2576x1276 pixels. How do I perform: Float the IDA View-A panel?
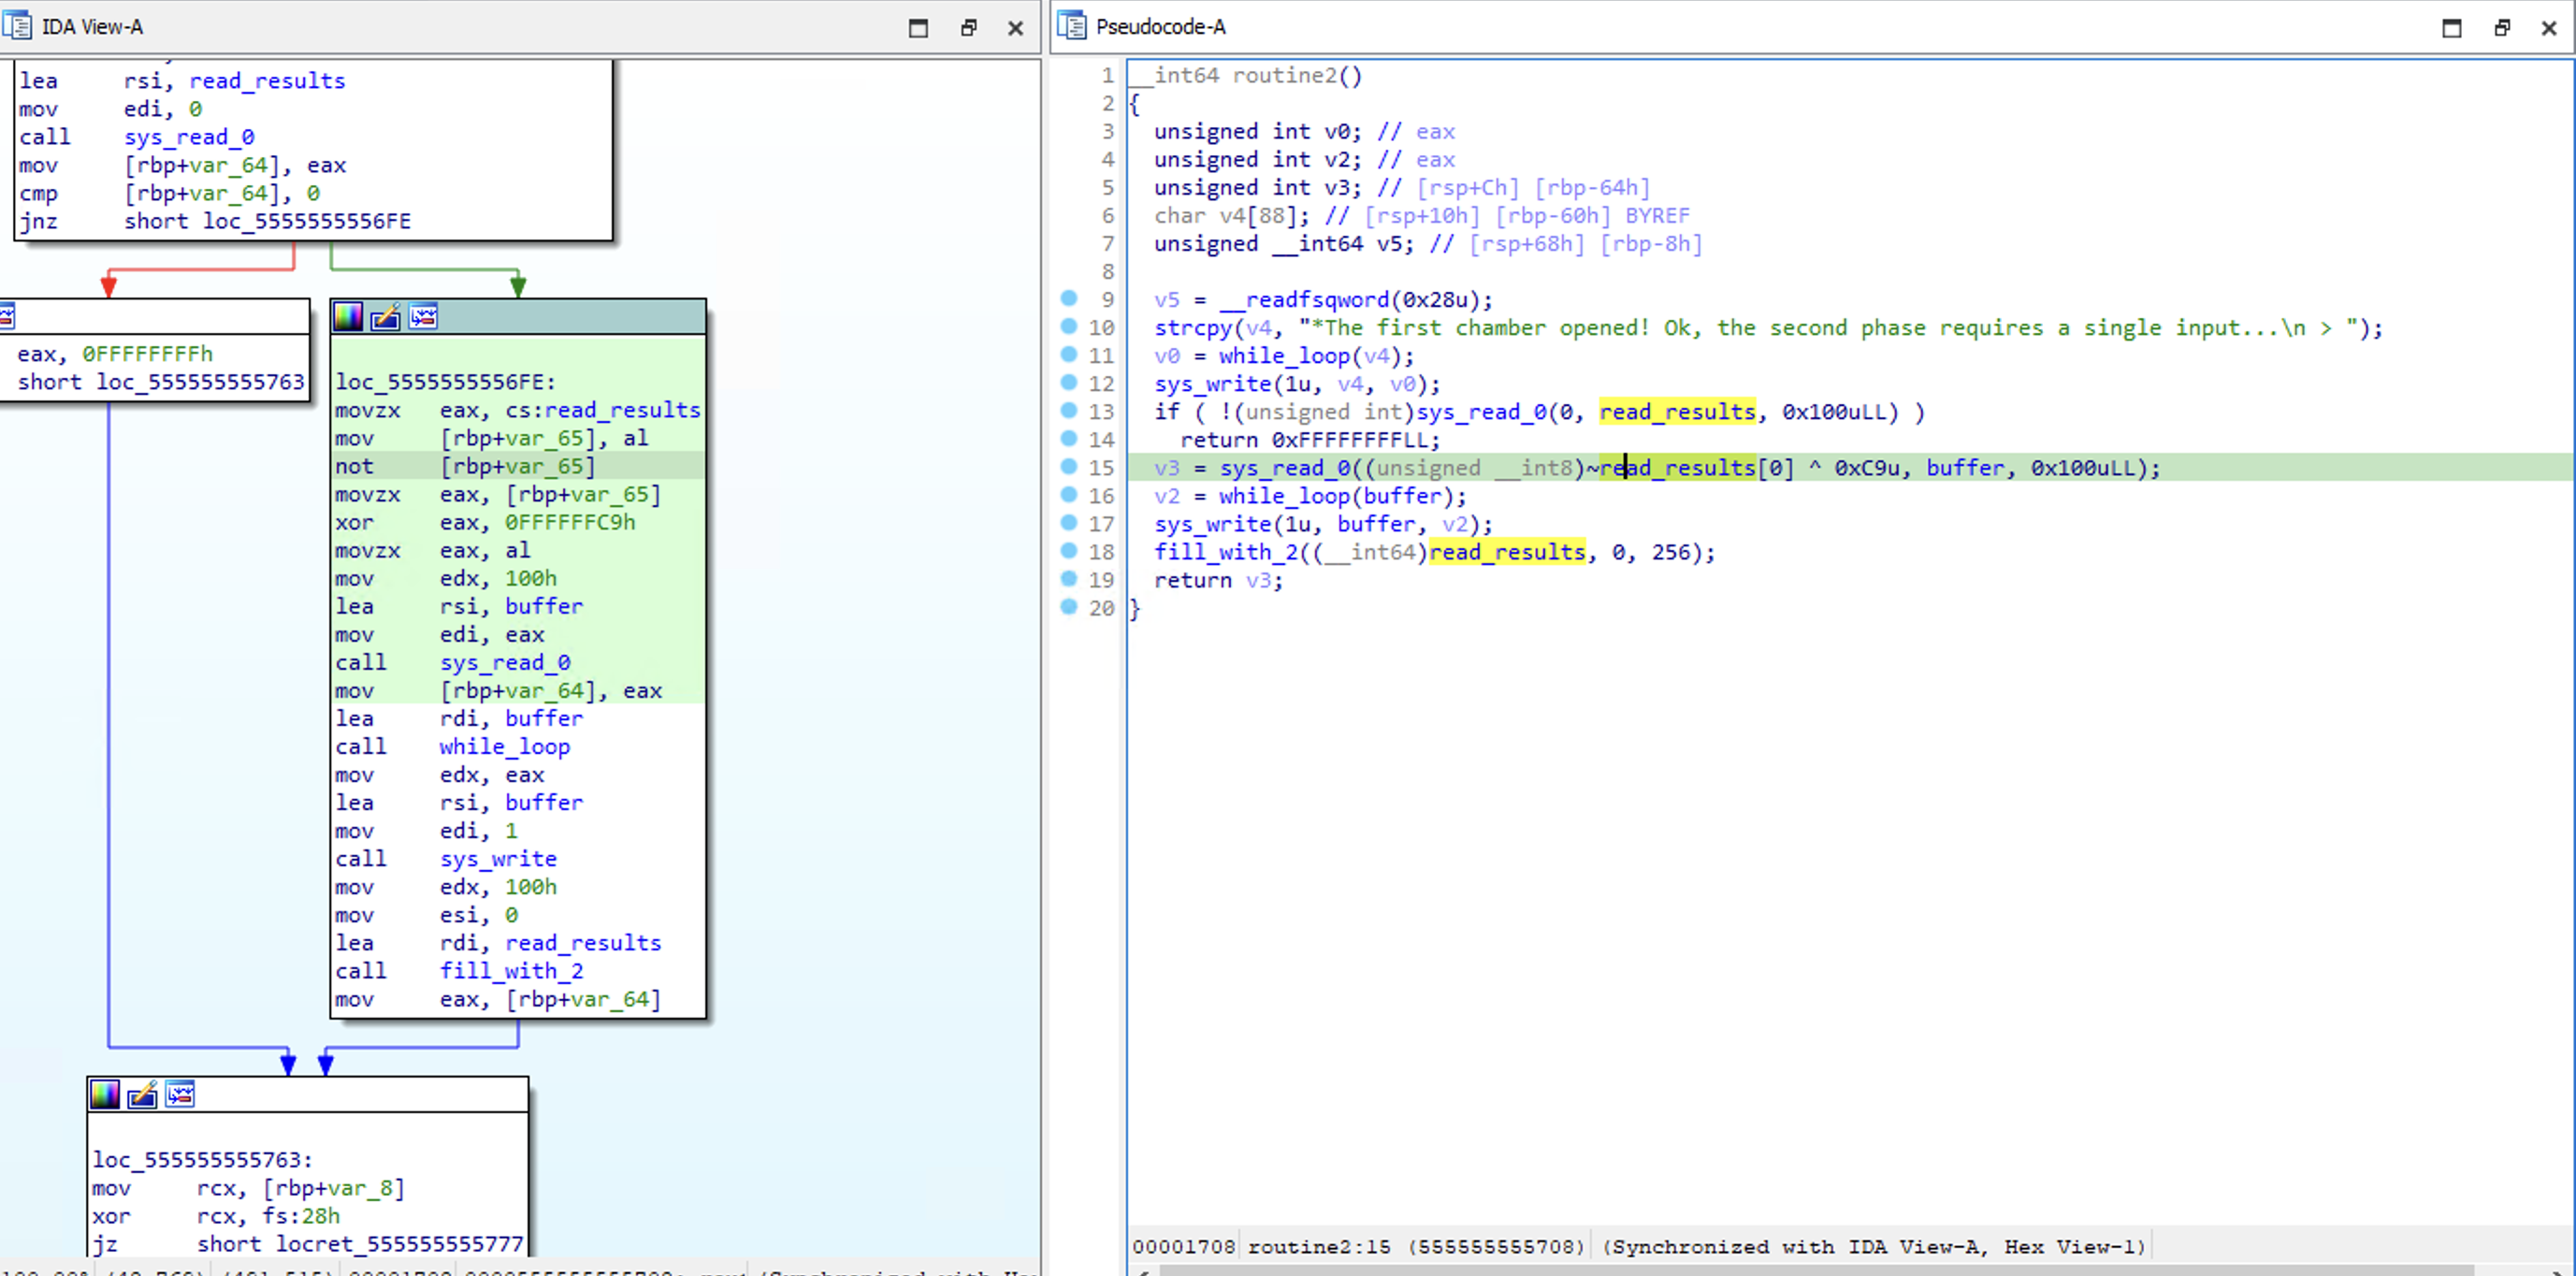tap(968, 28)
